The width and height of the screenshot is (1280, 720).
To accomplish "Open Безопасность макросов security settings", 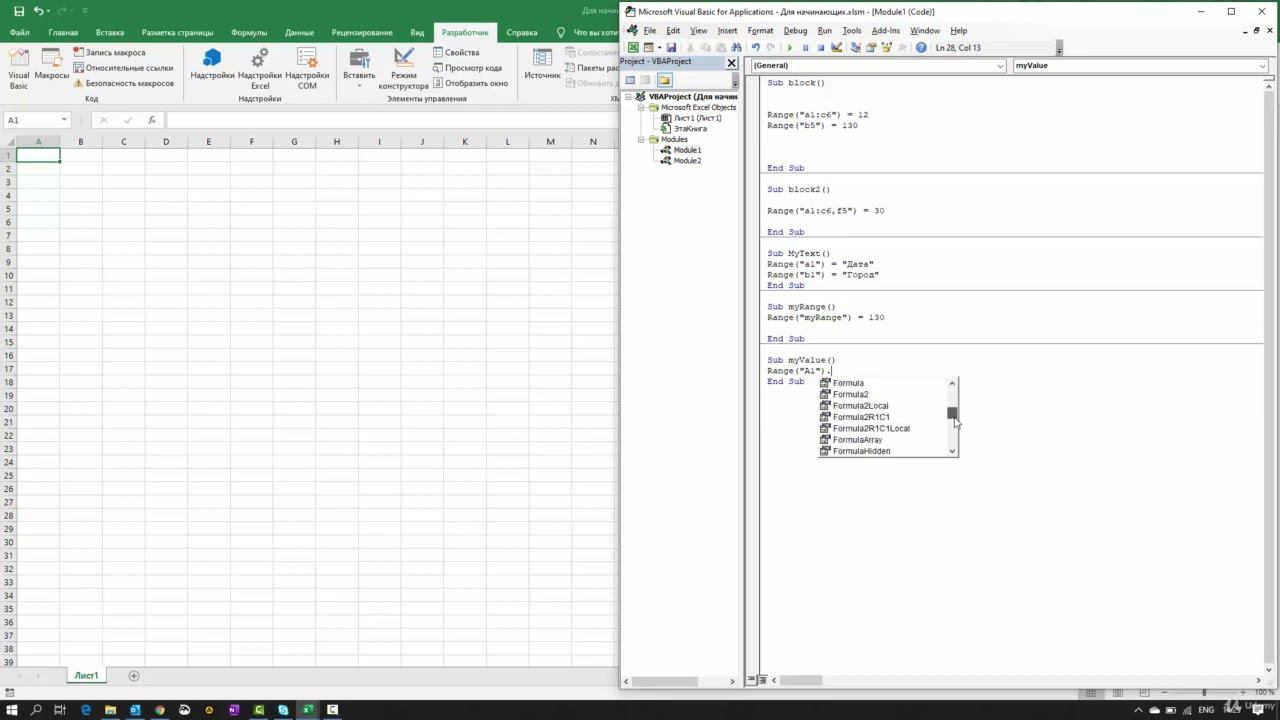I will (x=123, y=83).
